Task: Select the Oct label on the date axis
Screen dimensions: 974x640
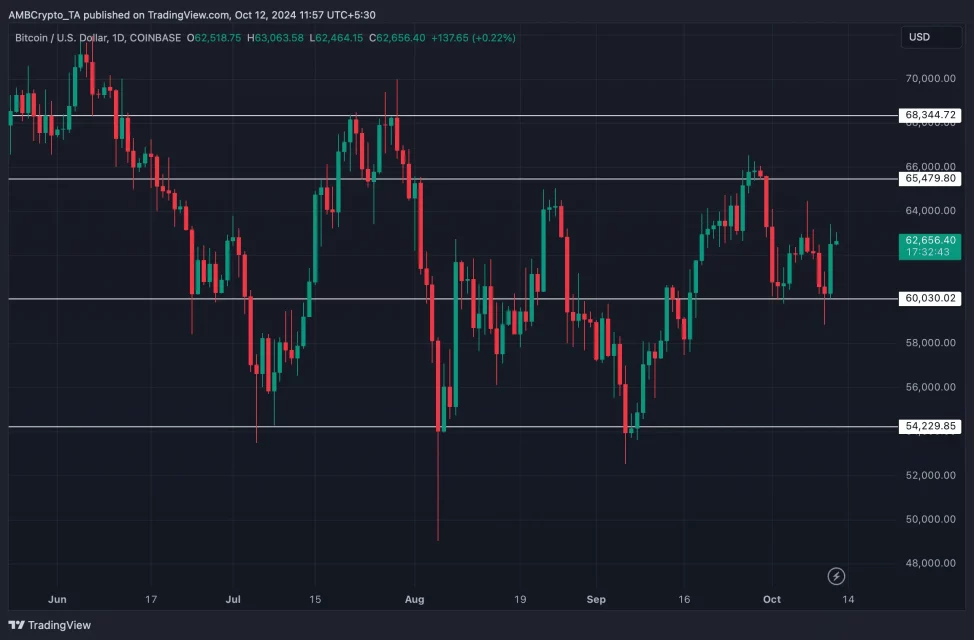Action: click(771, 599)
